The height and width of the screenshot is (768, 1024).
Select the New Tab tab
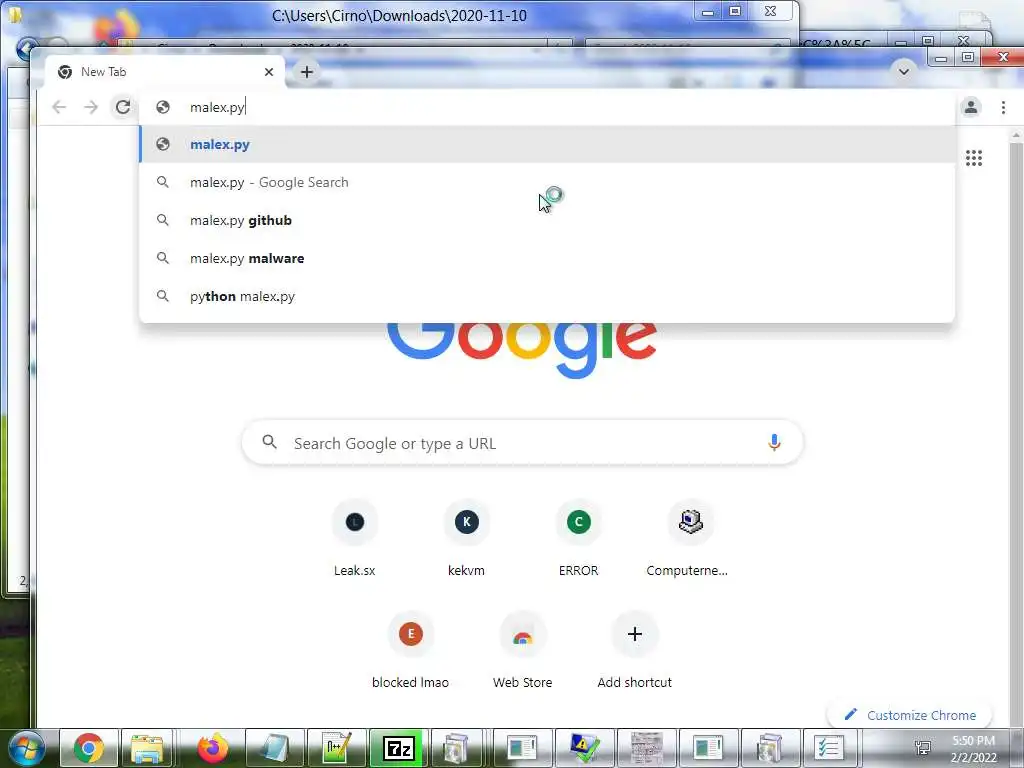[x=165, y=72]
